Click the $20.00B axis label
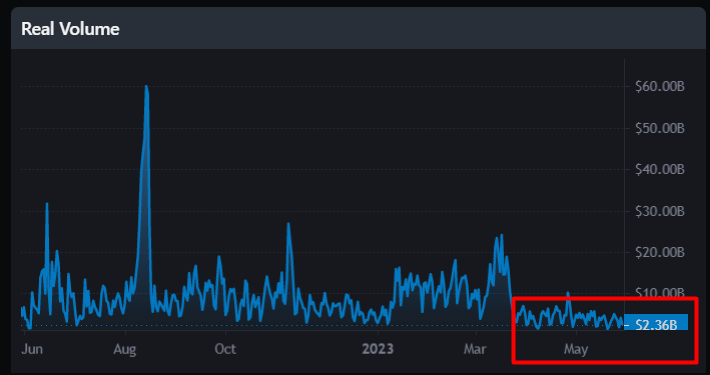The width and height of the screenshot is (710, 375). [660, 253]
